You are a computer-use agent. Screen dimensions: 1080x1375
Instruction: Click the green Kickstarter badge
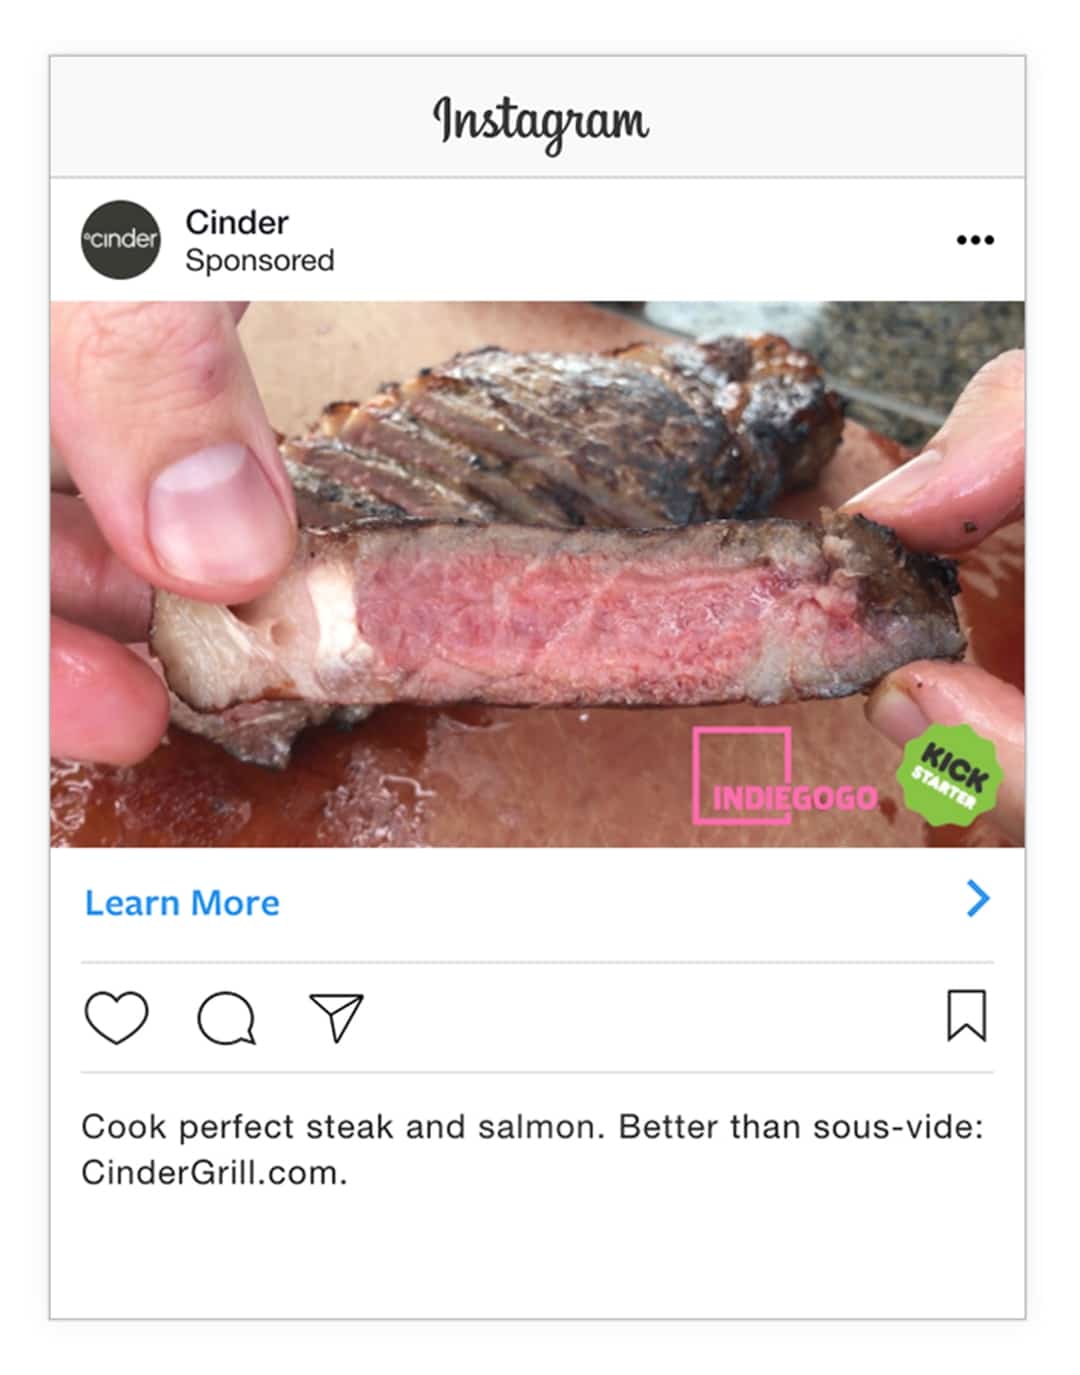pyautogui.click(x=949, y=776)
